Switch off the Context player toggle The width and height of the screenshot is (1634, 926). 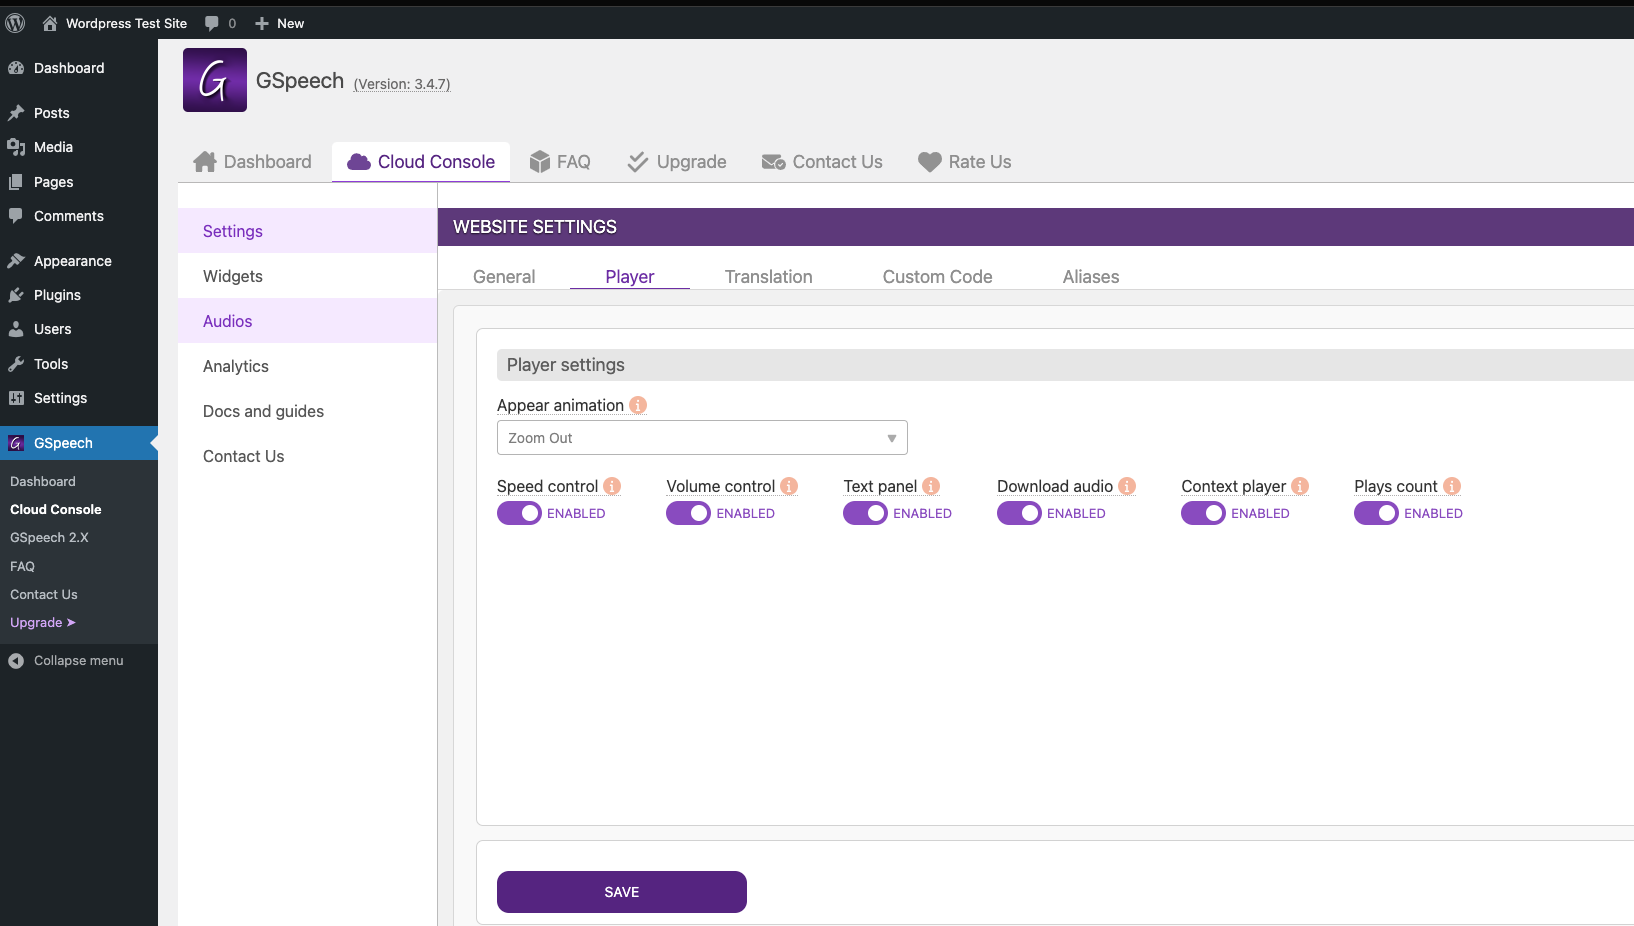tap(1203, 513)
